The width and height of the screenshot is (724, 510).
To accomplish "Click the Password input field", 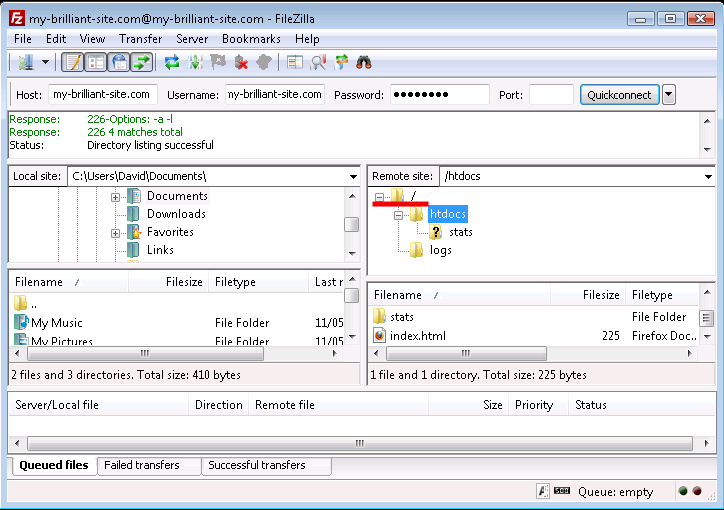I will (440, 95).
